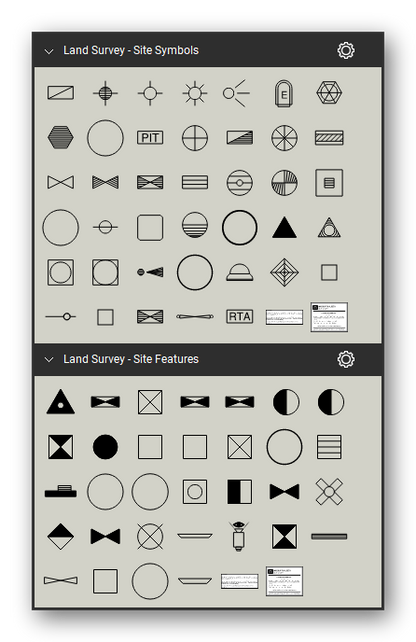The image size is (416, 642).
Task: Select the nested diamond symbol
Action: click(284, 272)
